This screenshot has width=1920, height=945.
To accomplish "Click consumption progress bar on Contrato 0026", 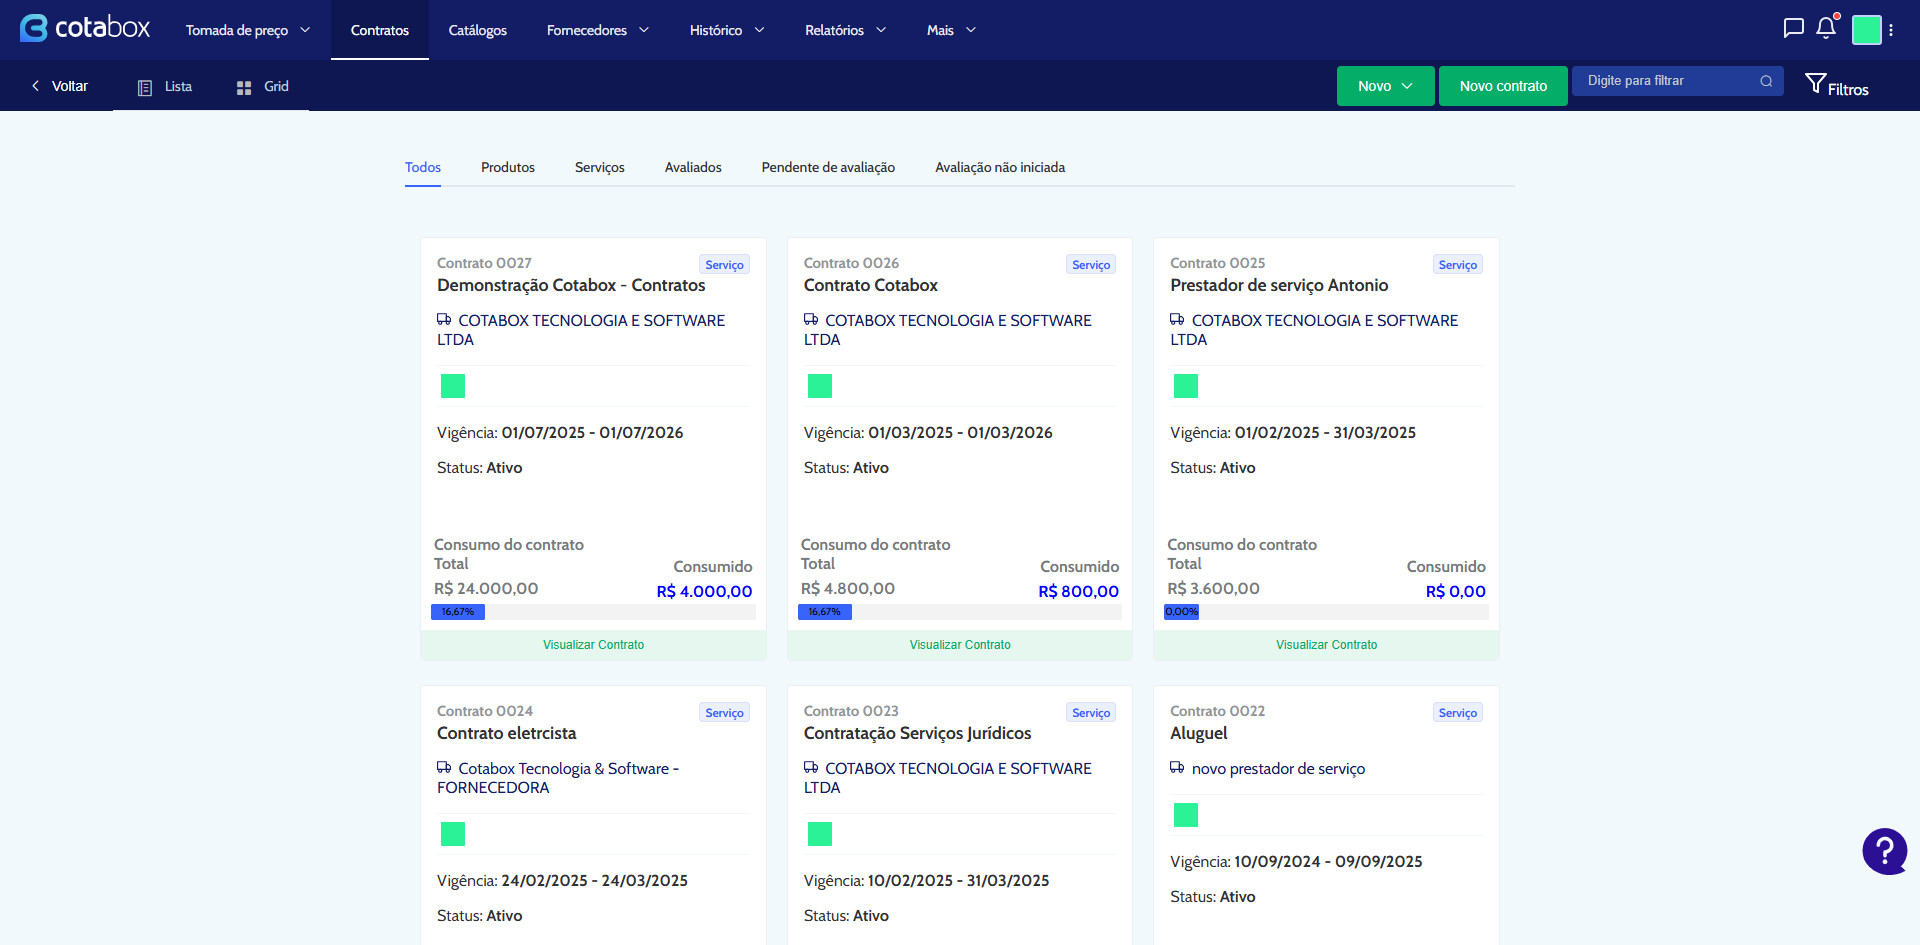I will tap(960, 612).
